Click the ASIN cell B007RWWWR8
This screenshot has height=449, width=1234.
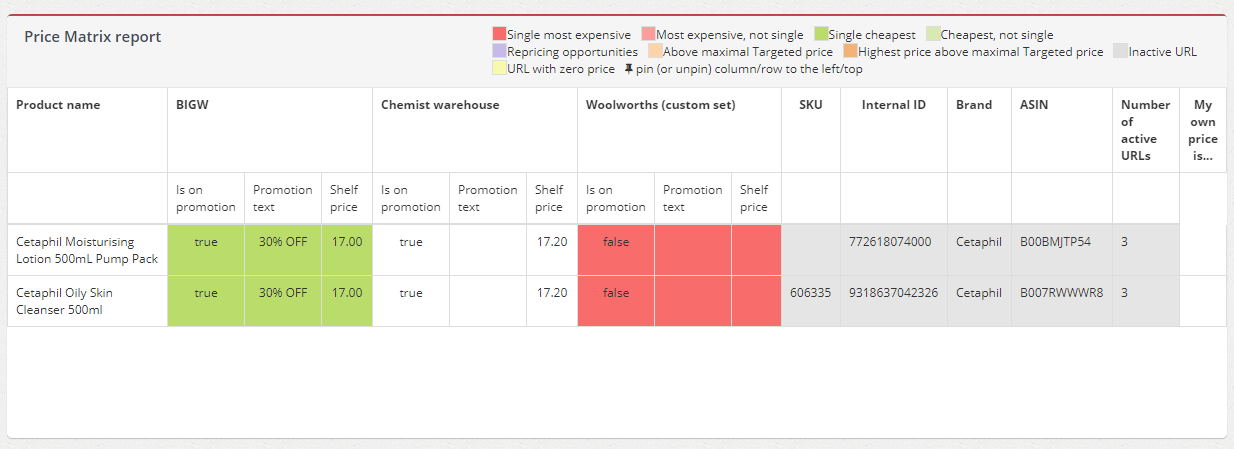pyautogui.click(x=1061, y=293)
